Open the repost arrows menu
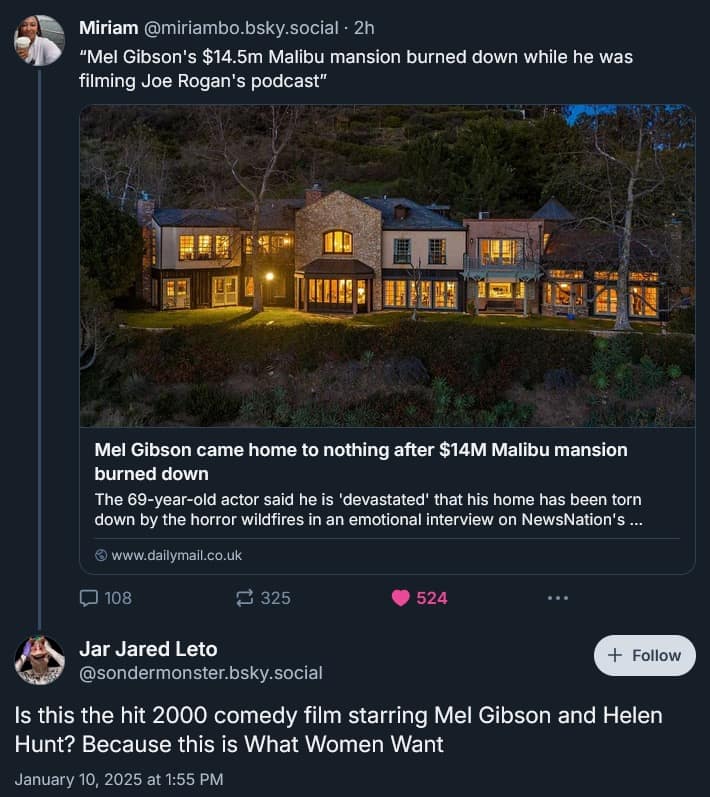710x797 pixels. point(245,598)
